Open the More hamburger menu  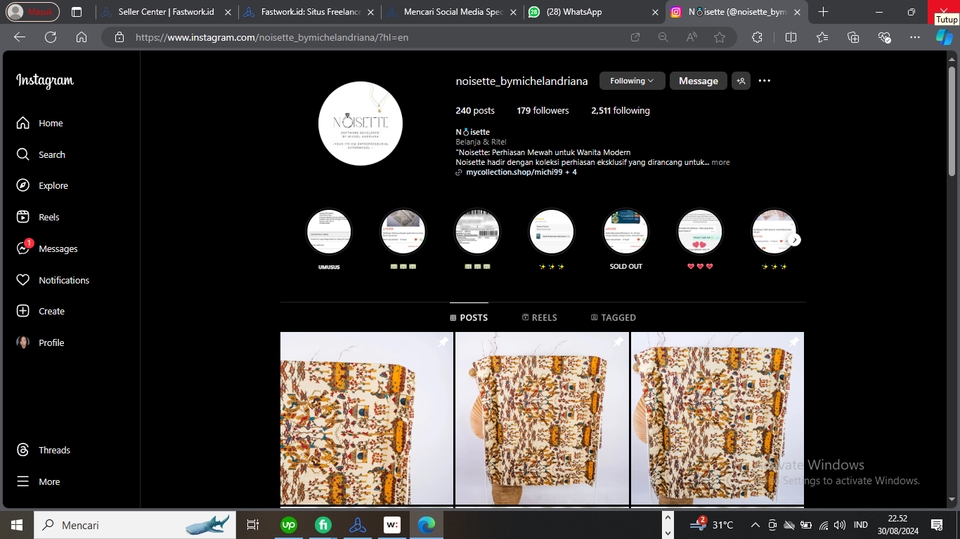(x=37, y=481)
